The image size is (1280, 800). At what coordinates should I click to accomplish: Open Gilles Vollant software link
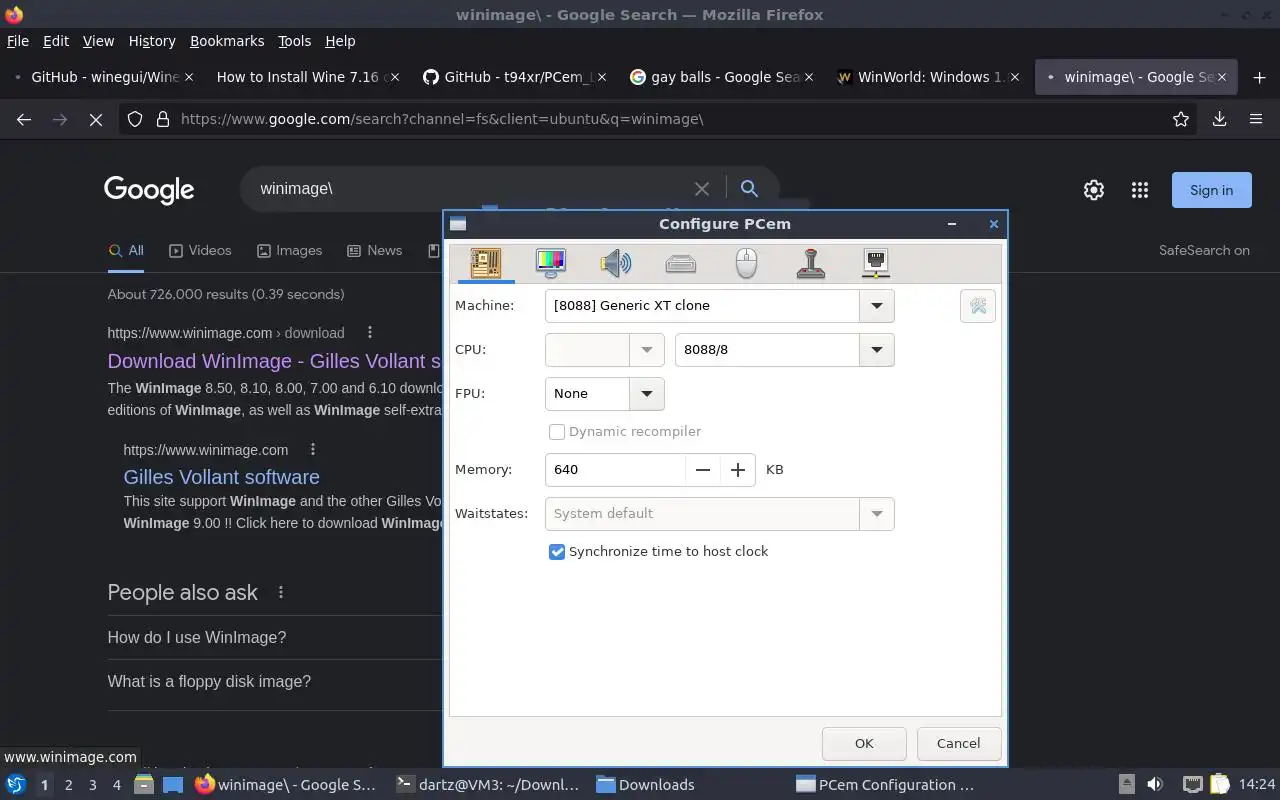pos(222,477)
